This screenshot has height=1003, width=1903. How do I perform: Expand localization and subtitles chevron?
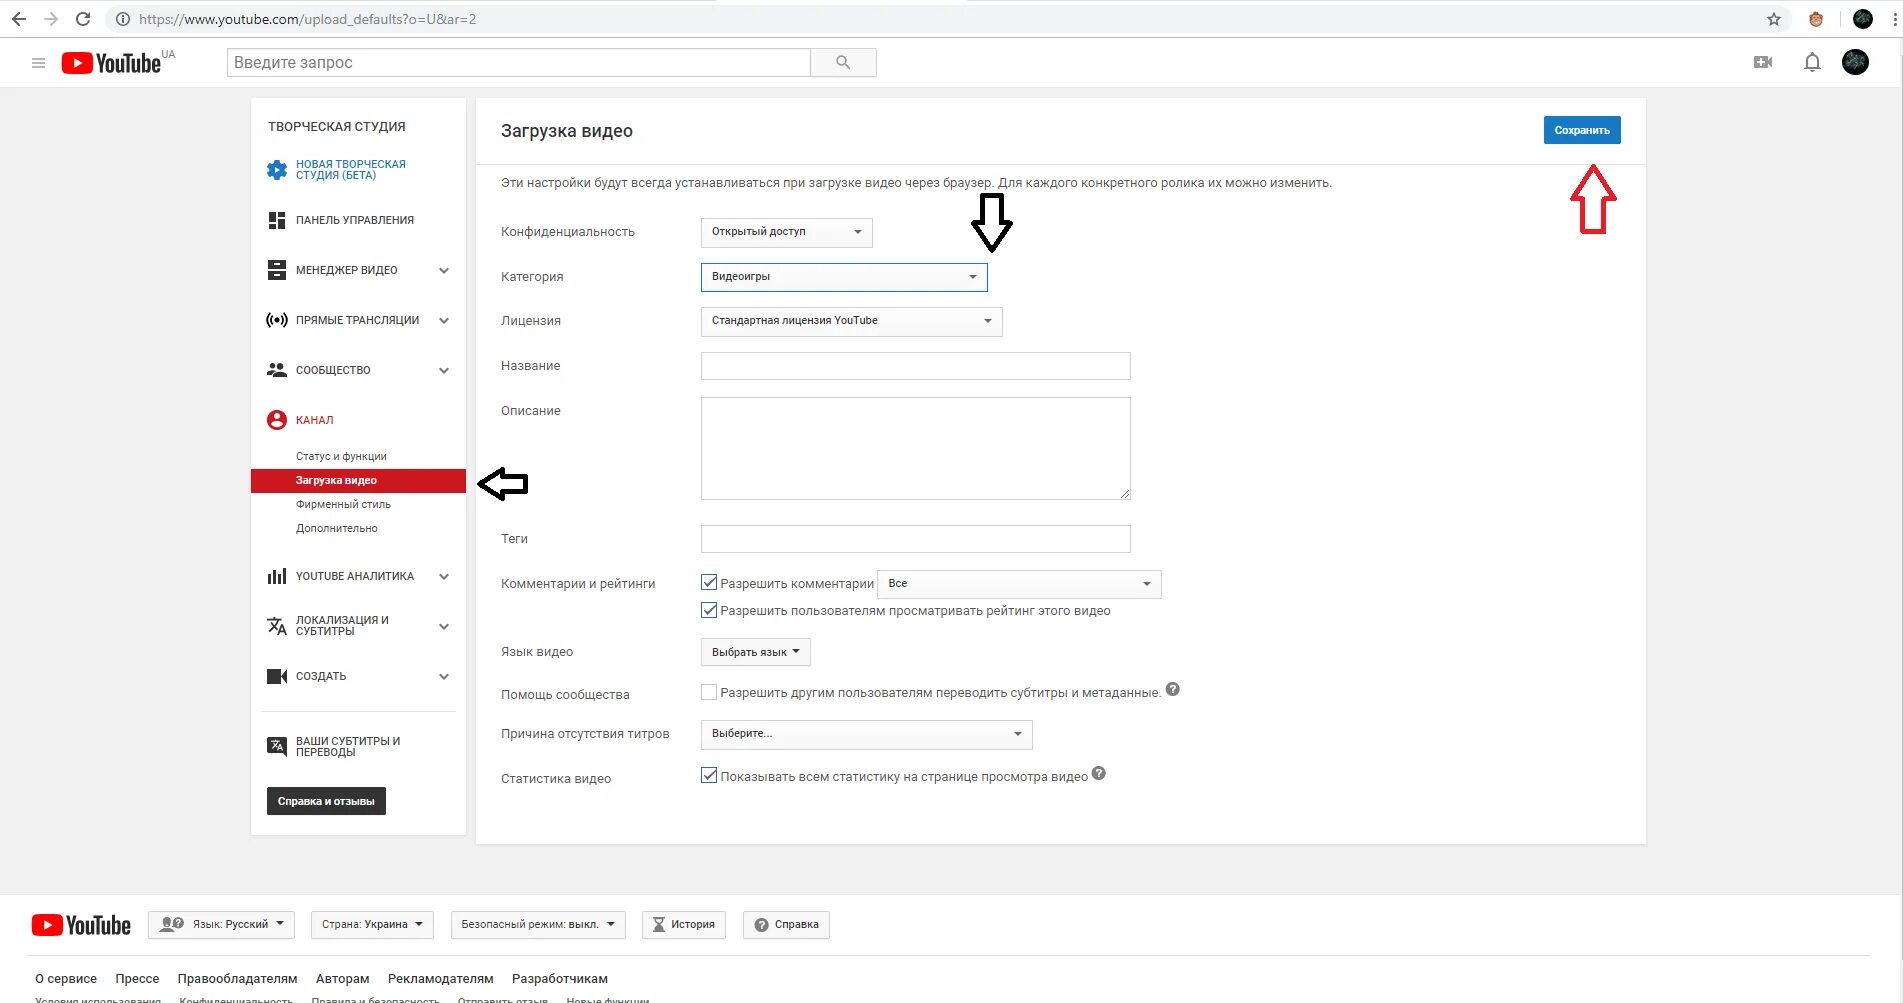click(x=444, y=626)
